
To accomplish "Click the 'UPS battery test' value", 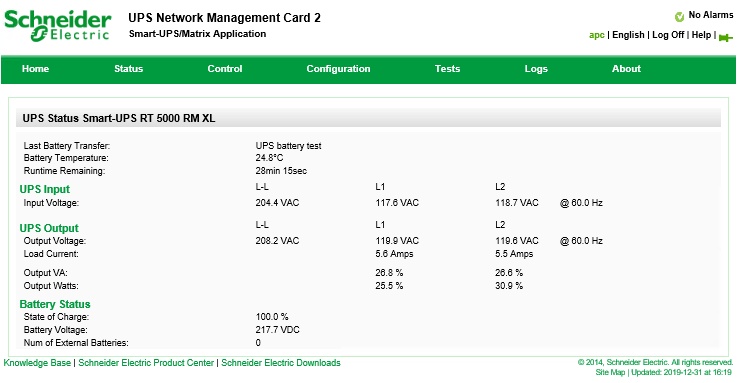I will click(289, 146).
